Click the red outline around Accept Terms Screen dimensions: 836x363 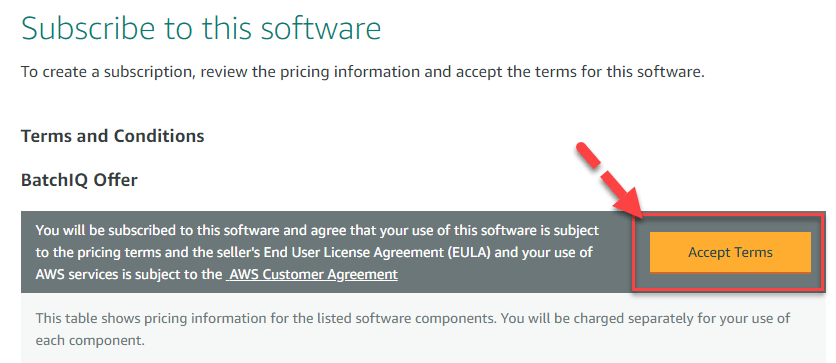click(x=729, y=253)
